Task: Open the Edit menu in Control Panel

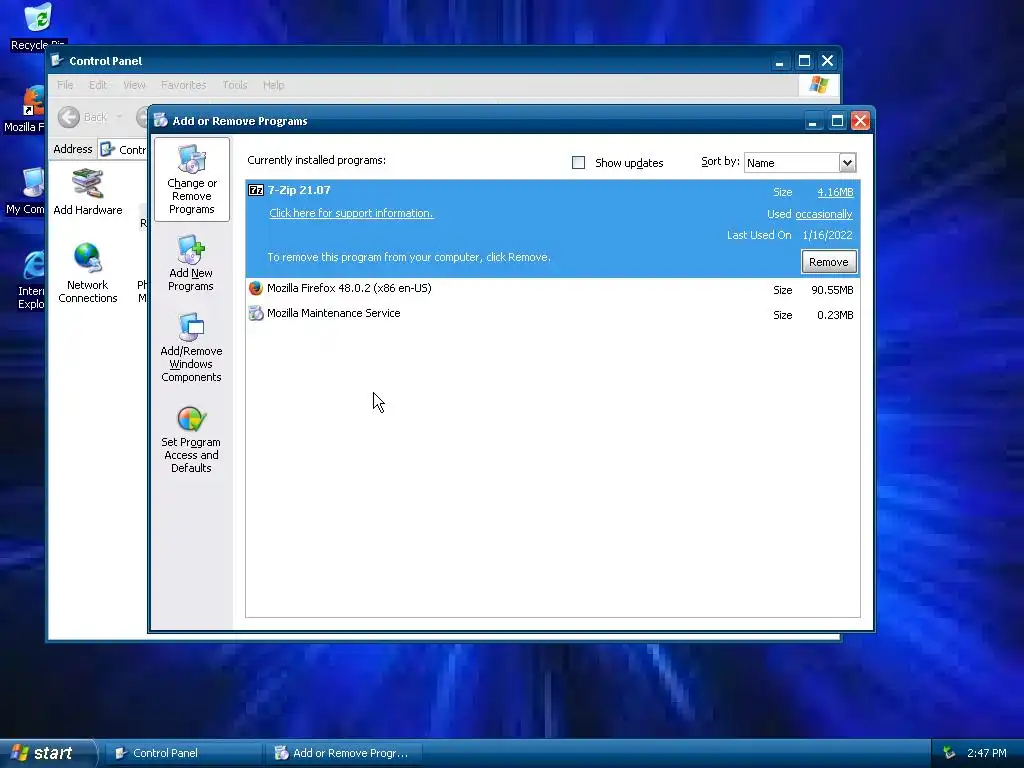Action: (x=98, y=85)
